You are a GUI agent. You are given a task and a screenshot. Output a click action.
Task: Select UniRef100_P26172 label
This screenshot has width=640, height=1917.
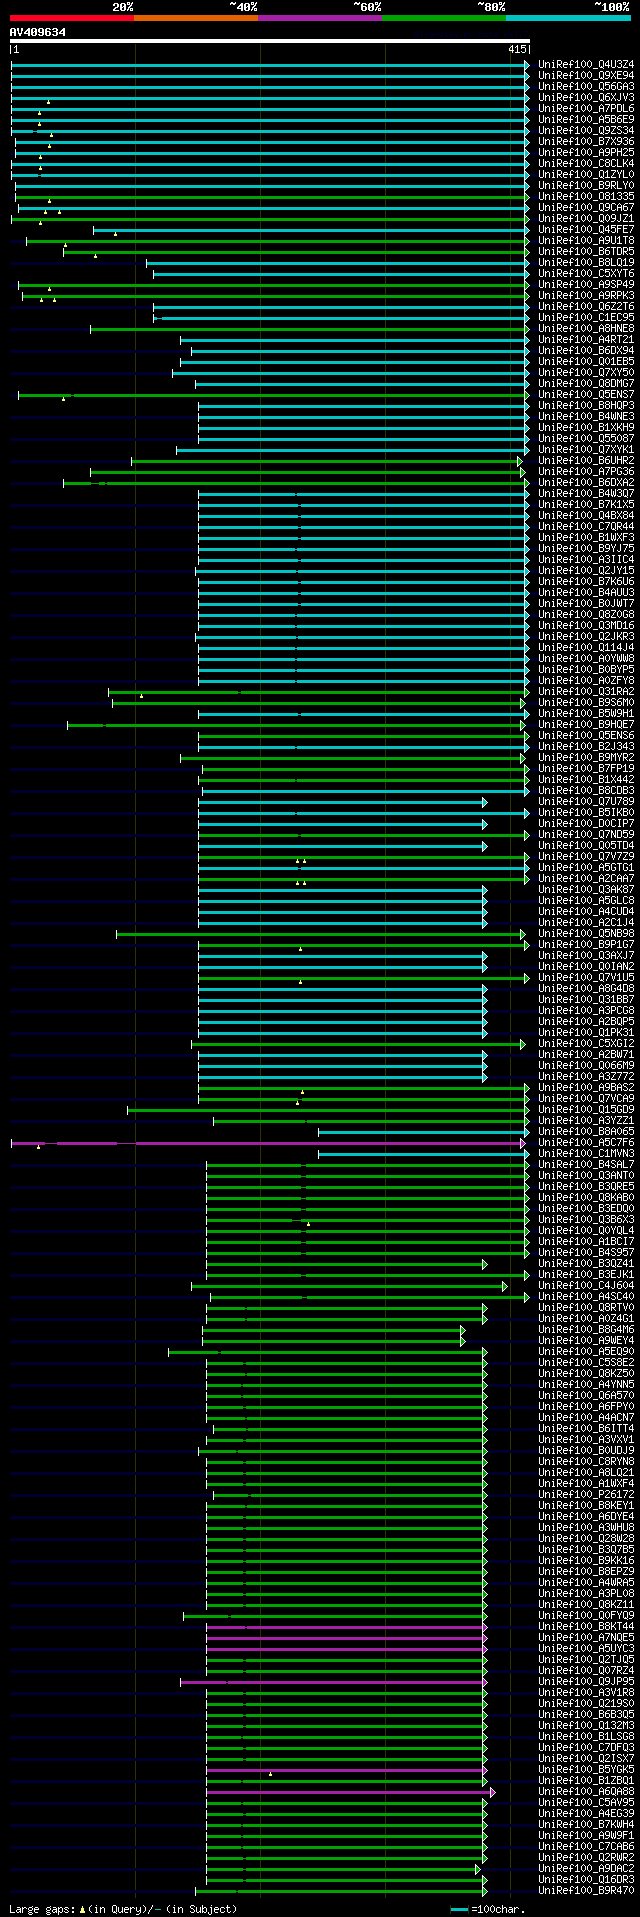[586, 1495]
